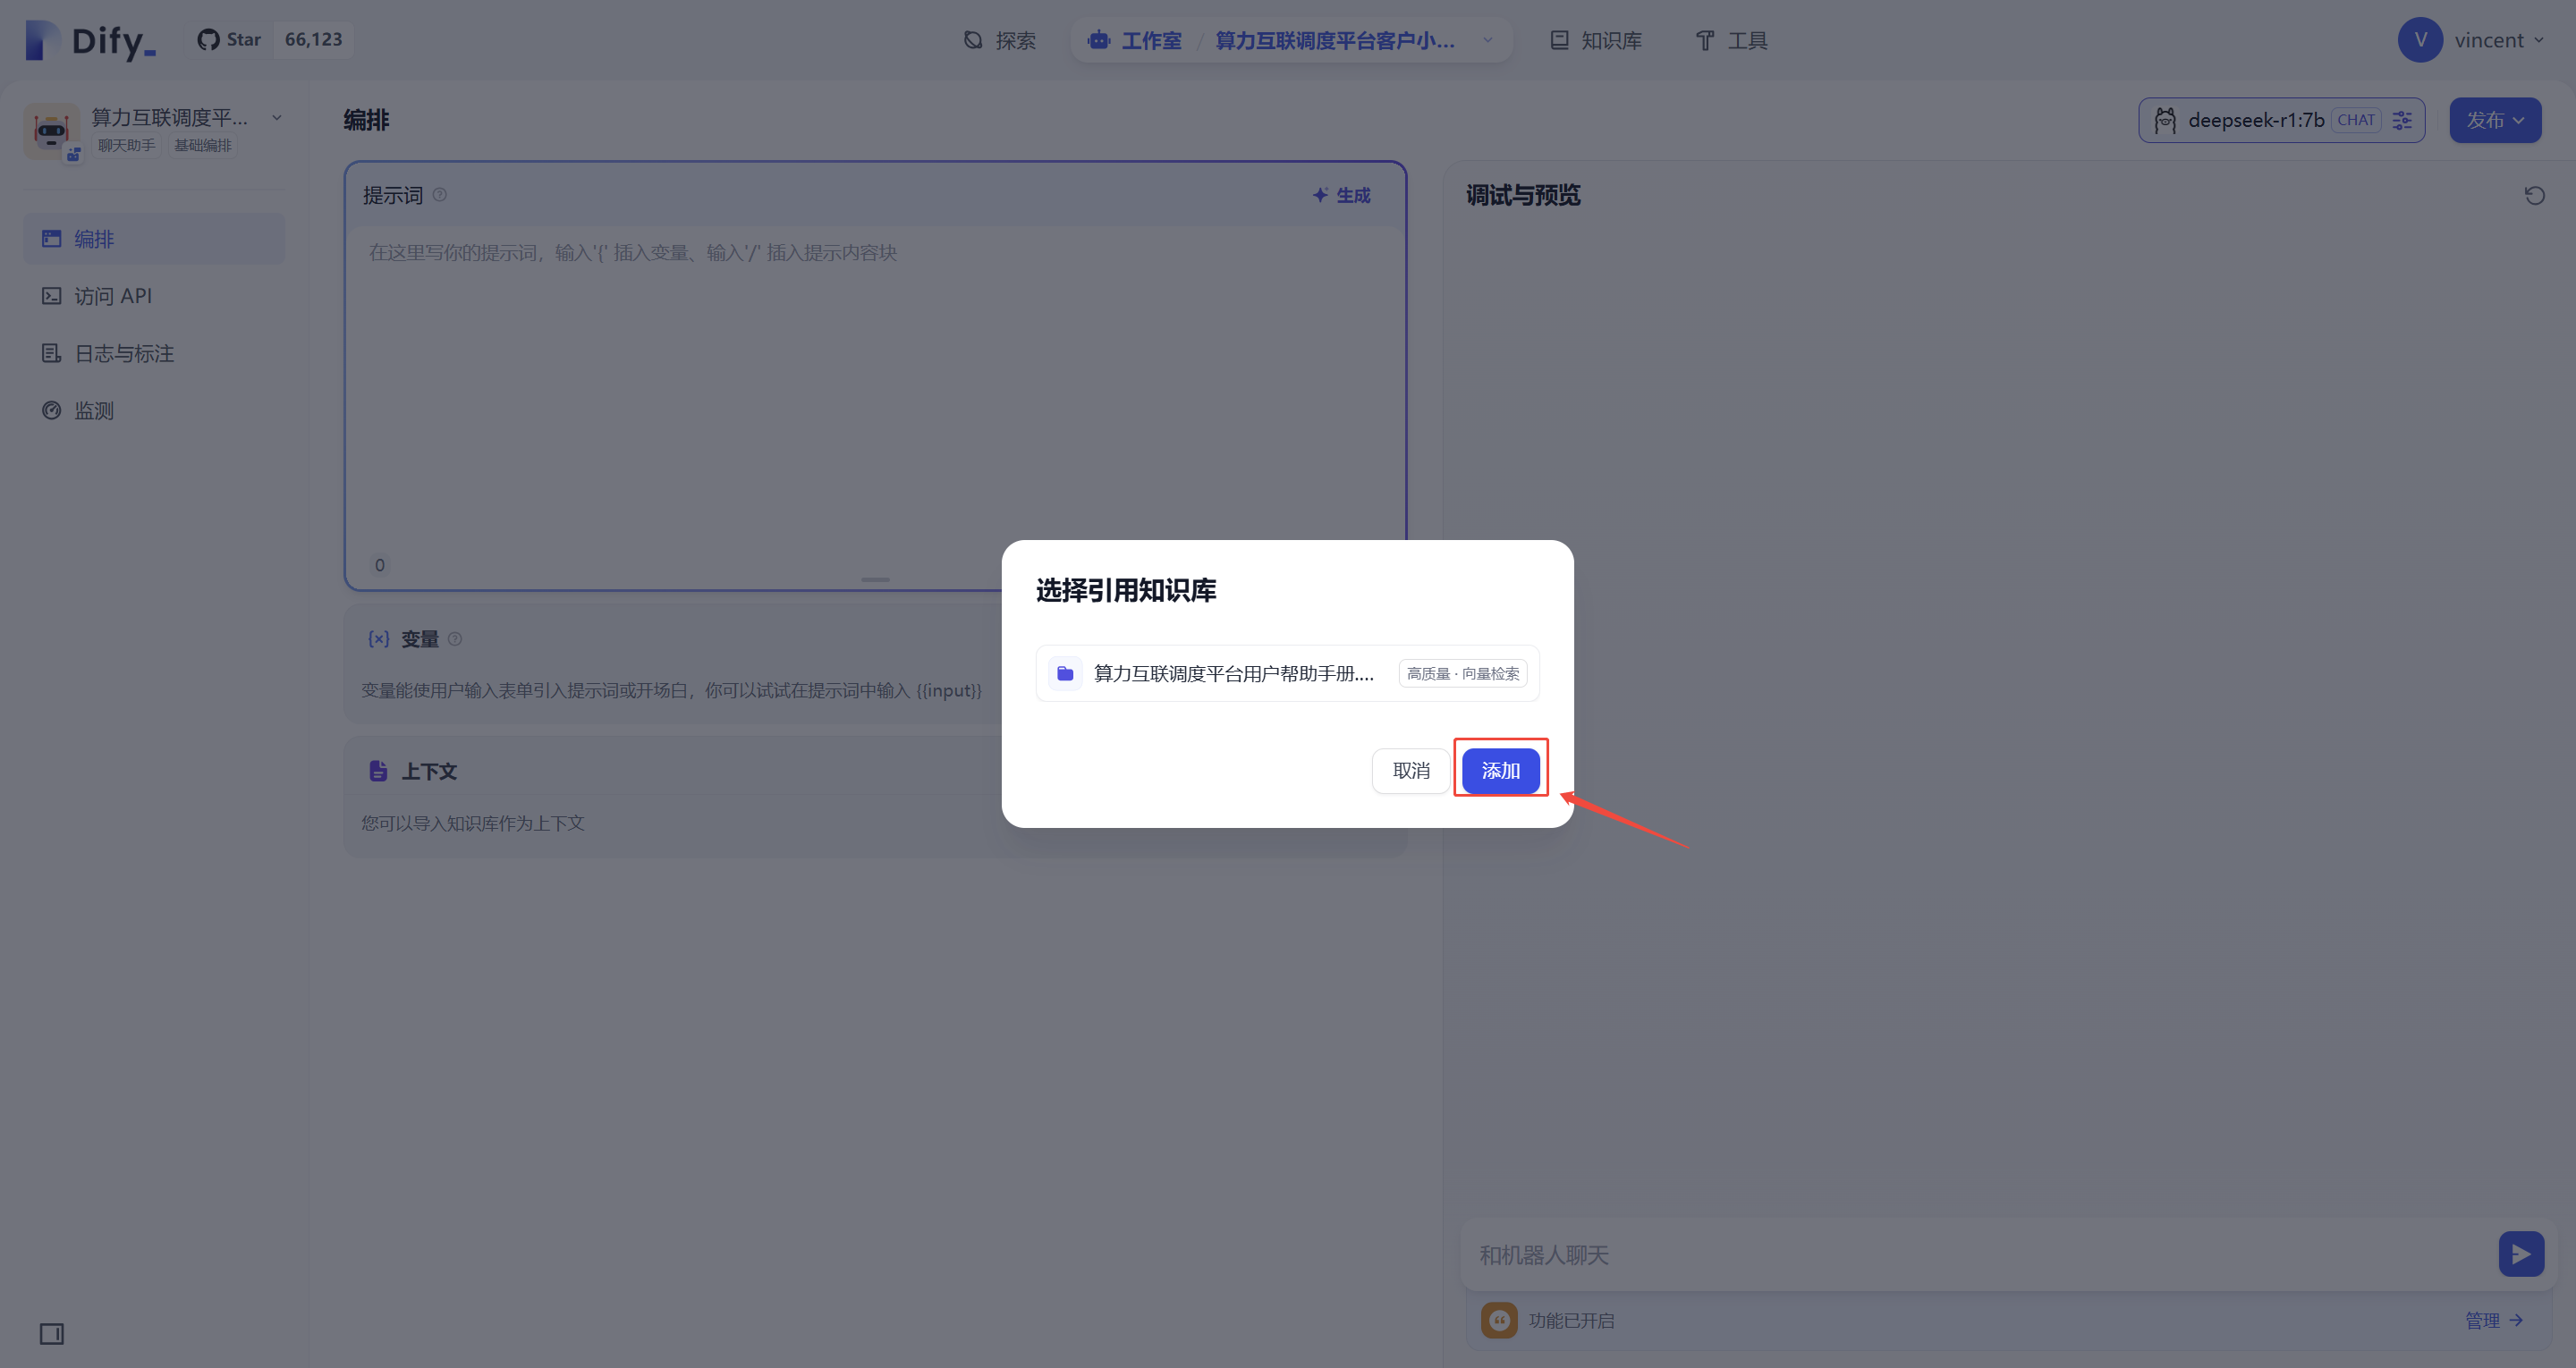This screenshot has height=1368, width=2576.
Task: Click the 基础编排 tag under the app name
Action: click(x=203, y=146)
